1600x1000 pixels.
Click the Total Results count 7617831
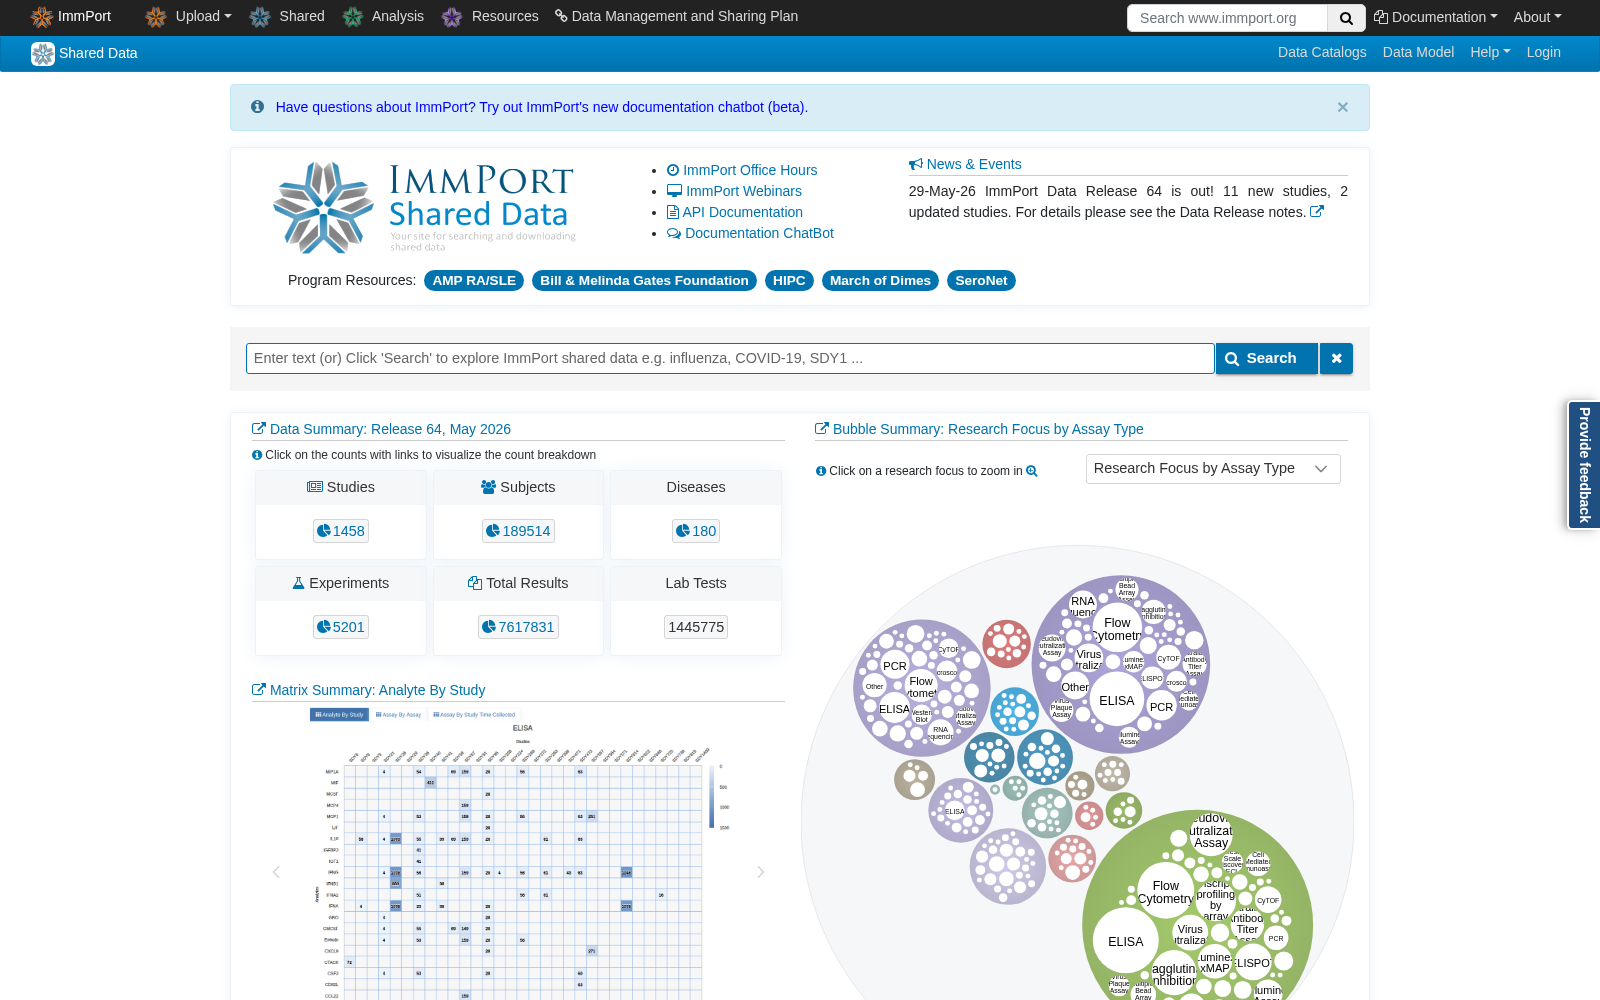518,627
